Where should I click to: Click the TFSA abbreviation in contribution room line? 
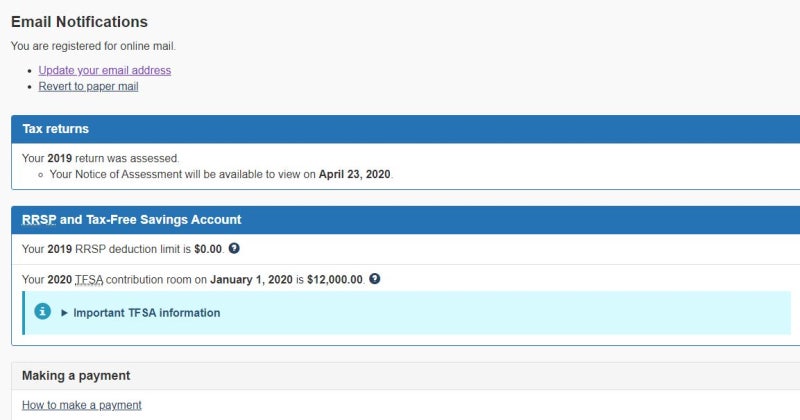pos(89,280)
